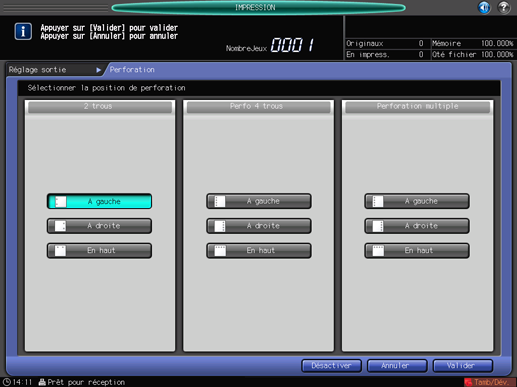Click the red Tamb/Dév. indicator
This screenshot has width=517, height=387.
click(x=490, y=382)
